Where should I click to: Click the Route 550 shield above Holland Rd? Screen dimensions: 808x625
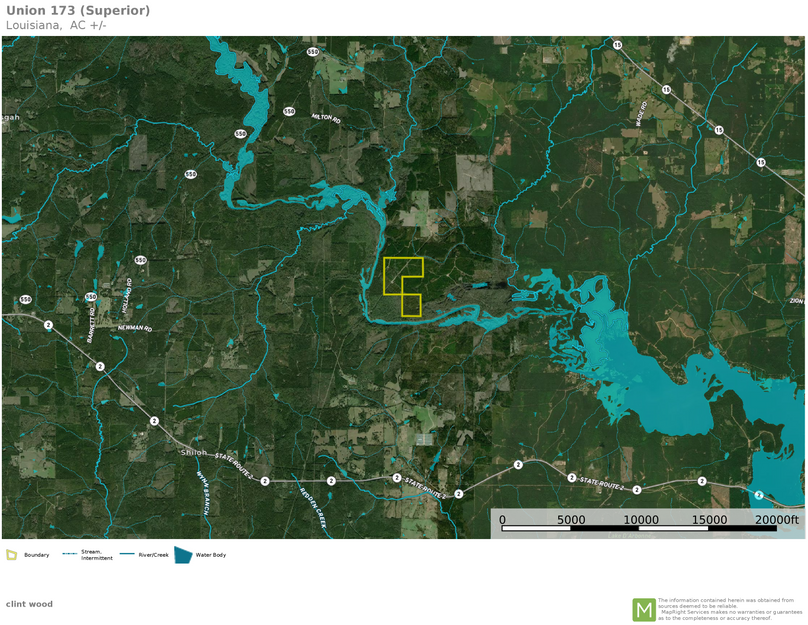click(140, 260)
